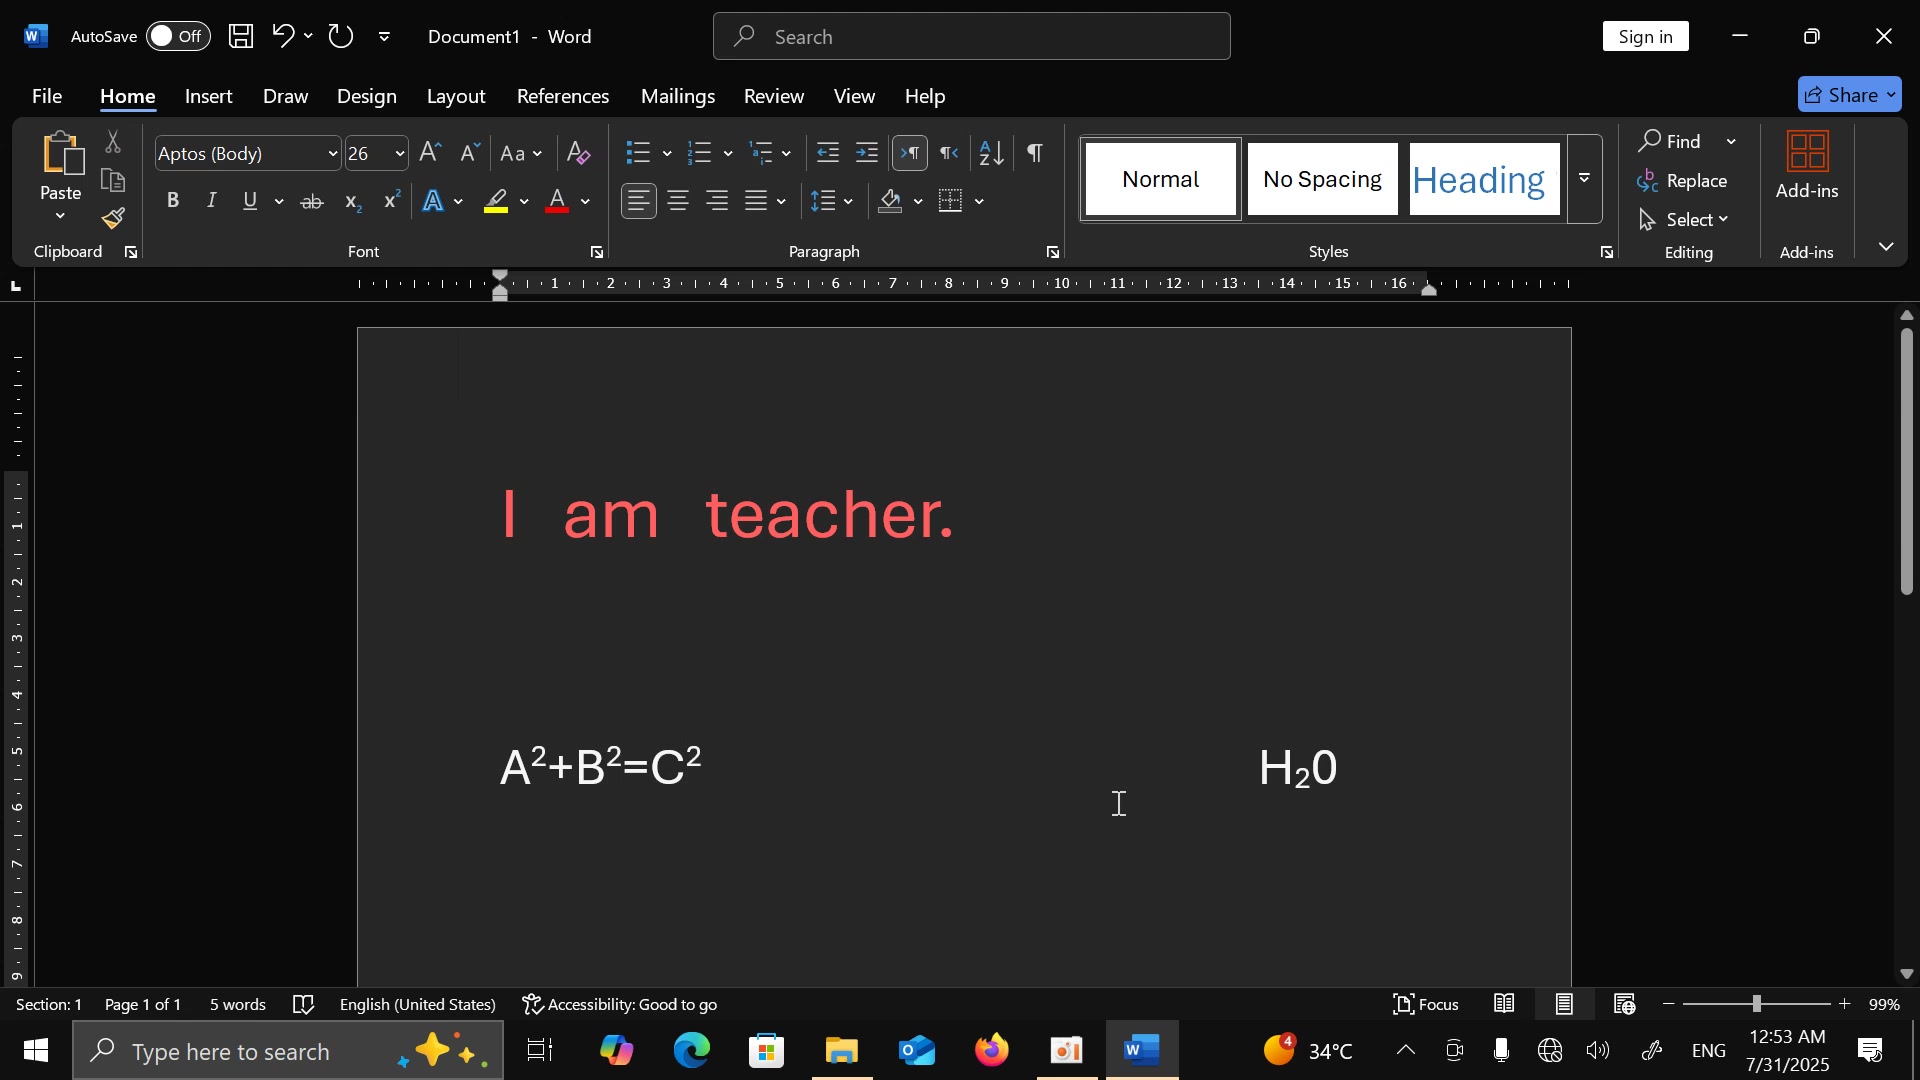The height and width of the screenshot is (1080, 1920).
Task: Click Replace in Editing group
Action: (x=1685, y=181)
